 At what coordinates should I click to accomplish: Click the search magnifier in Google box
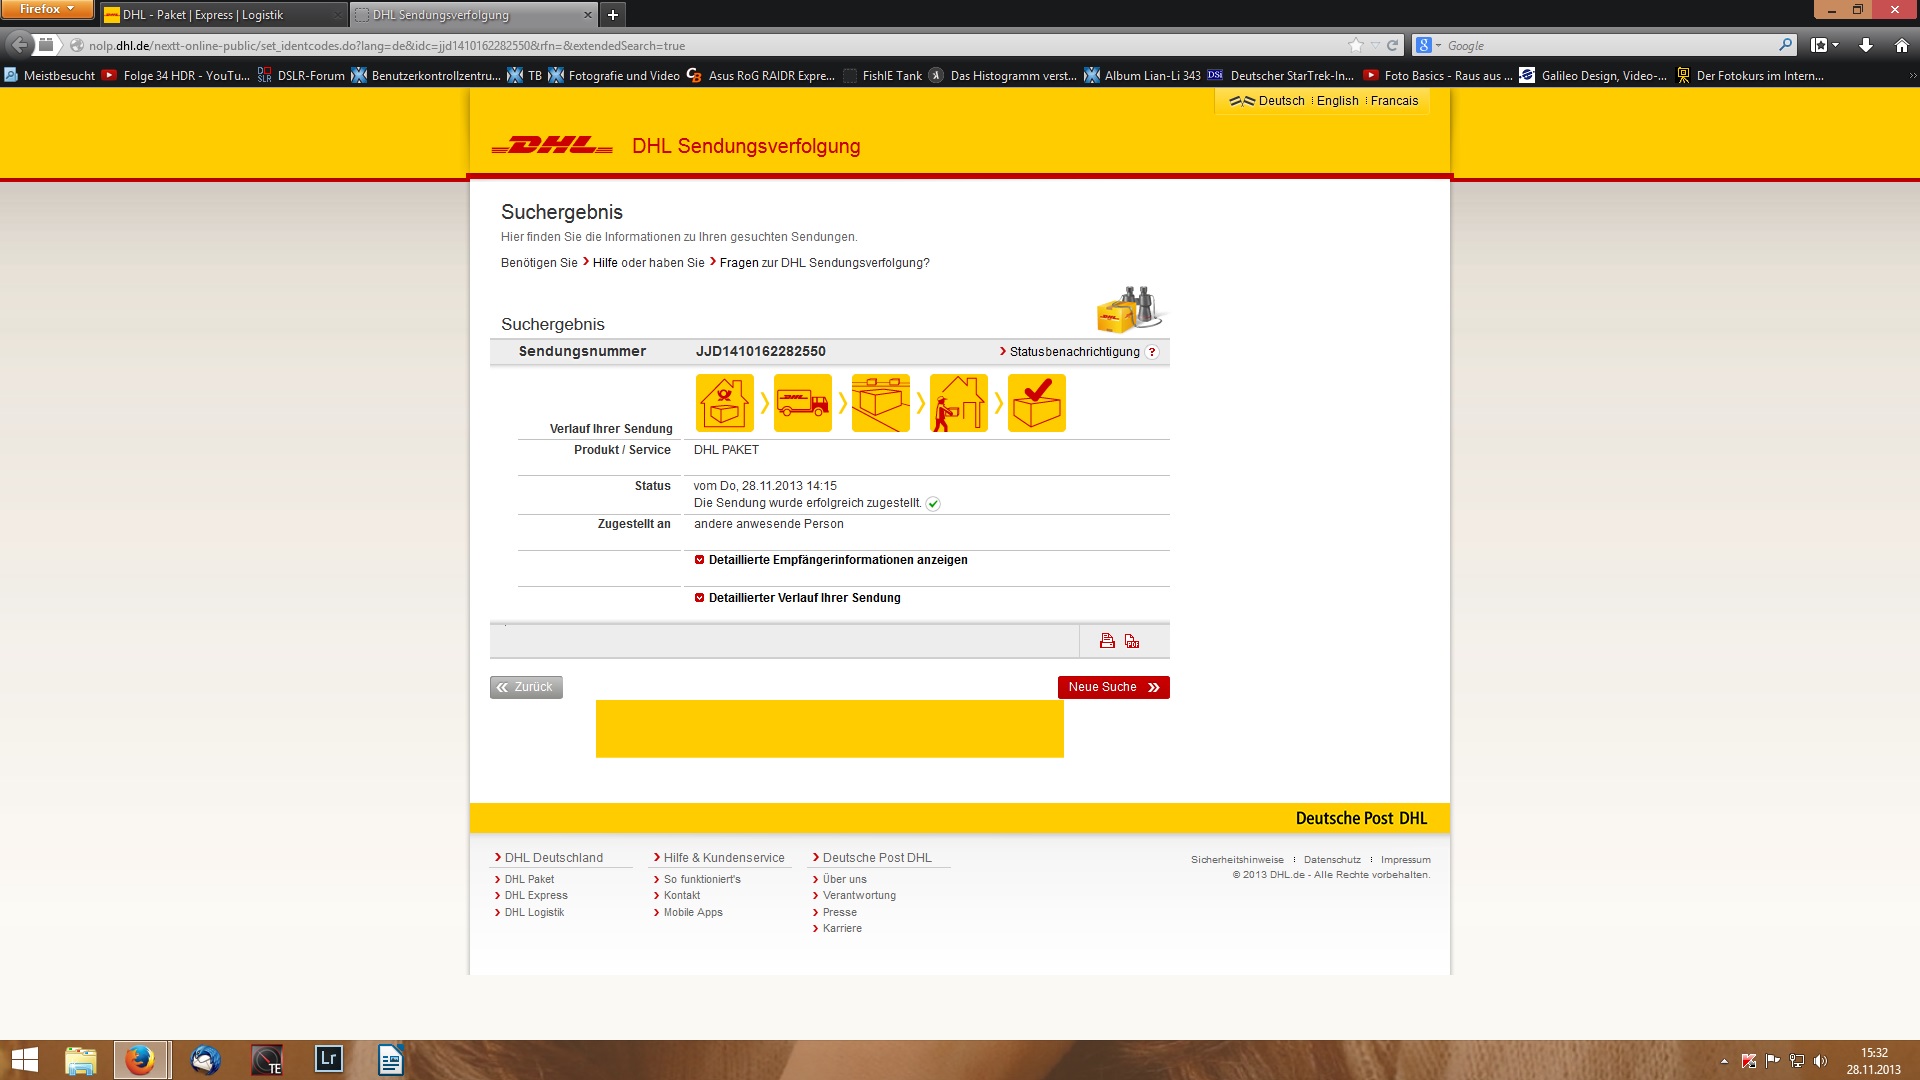(1785, 45)
